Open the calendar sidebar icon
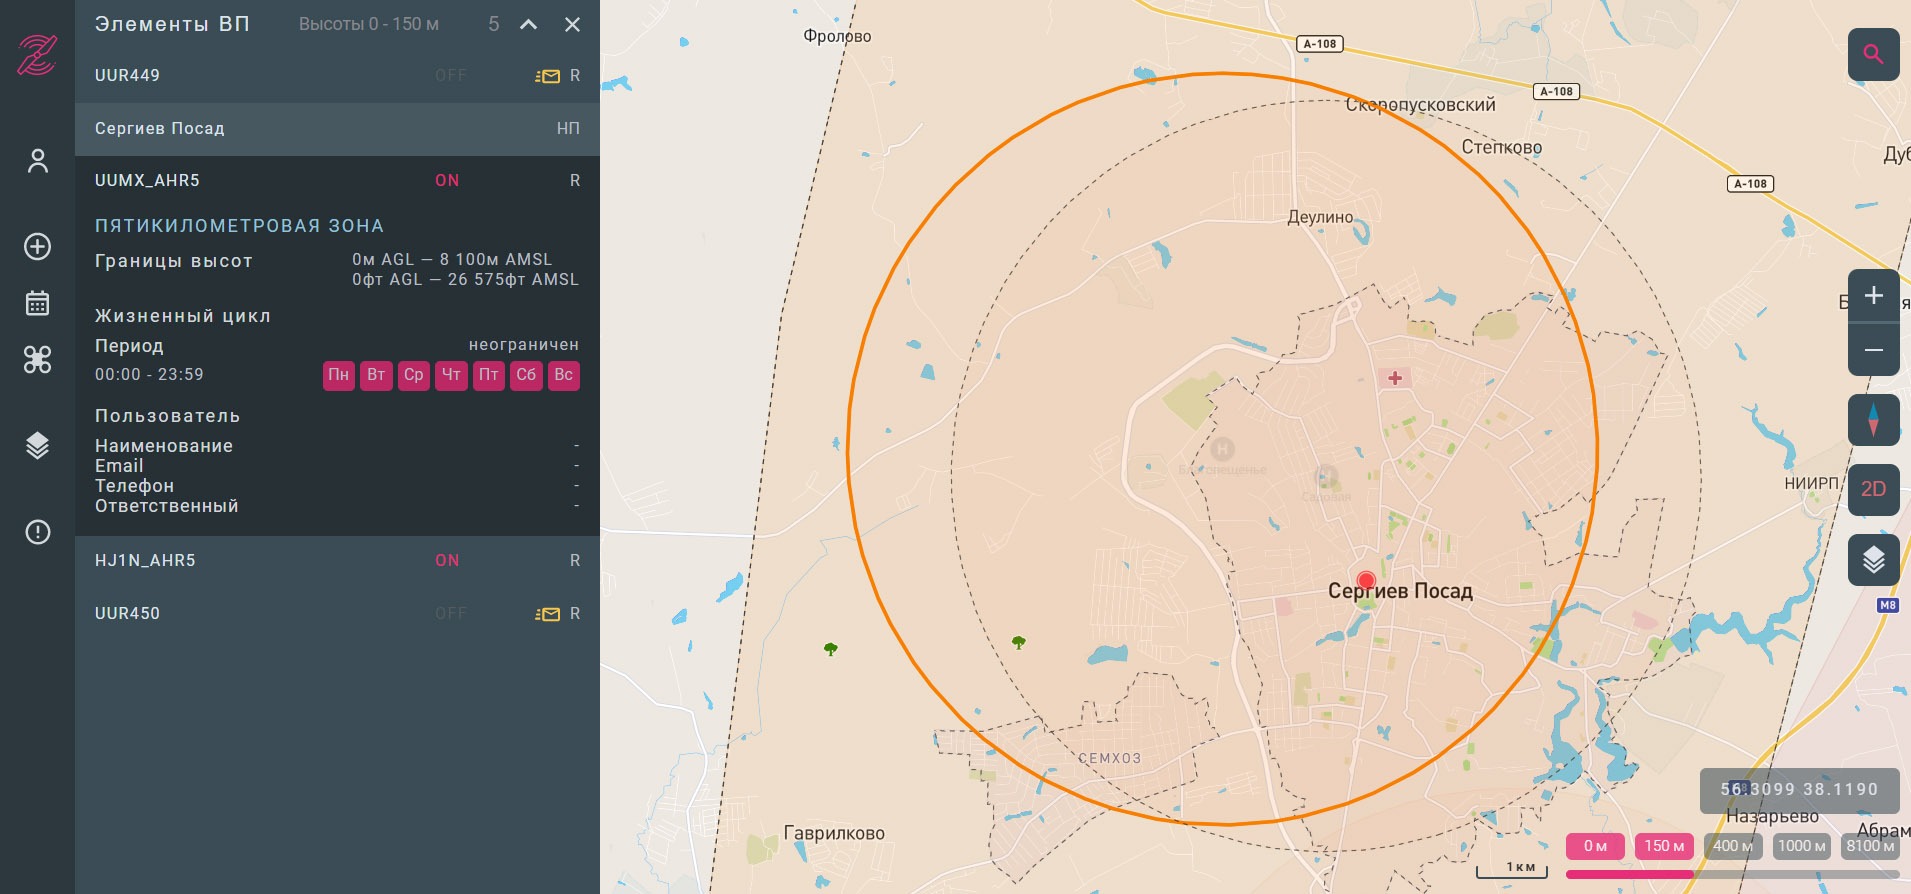The width and height of the screenshot is (1911, 894). pyautogui.click(x=38, y=303)
